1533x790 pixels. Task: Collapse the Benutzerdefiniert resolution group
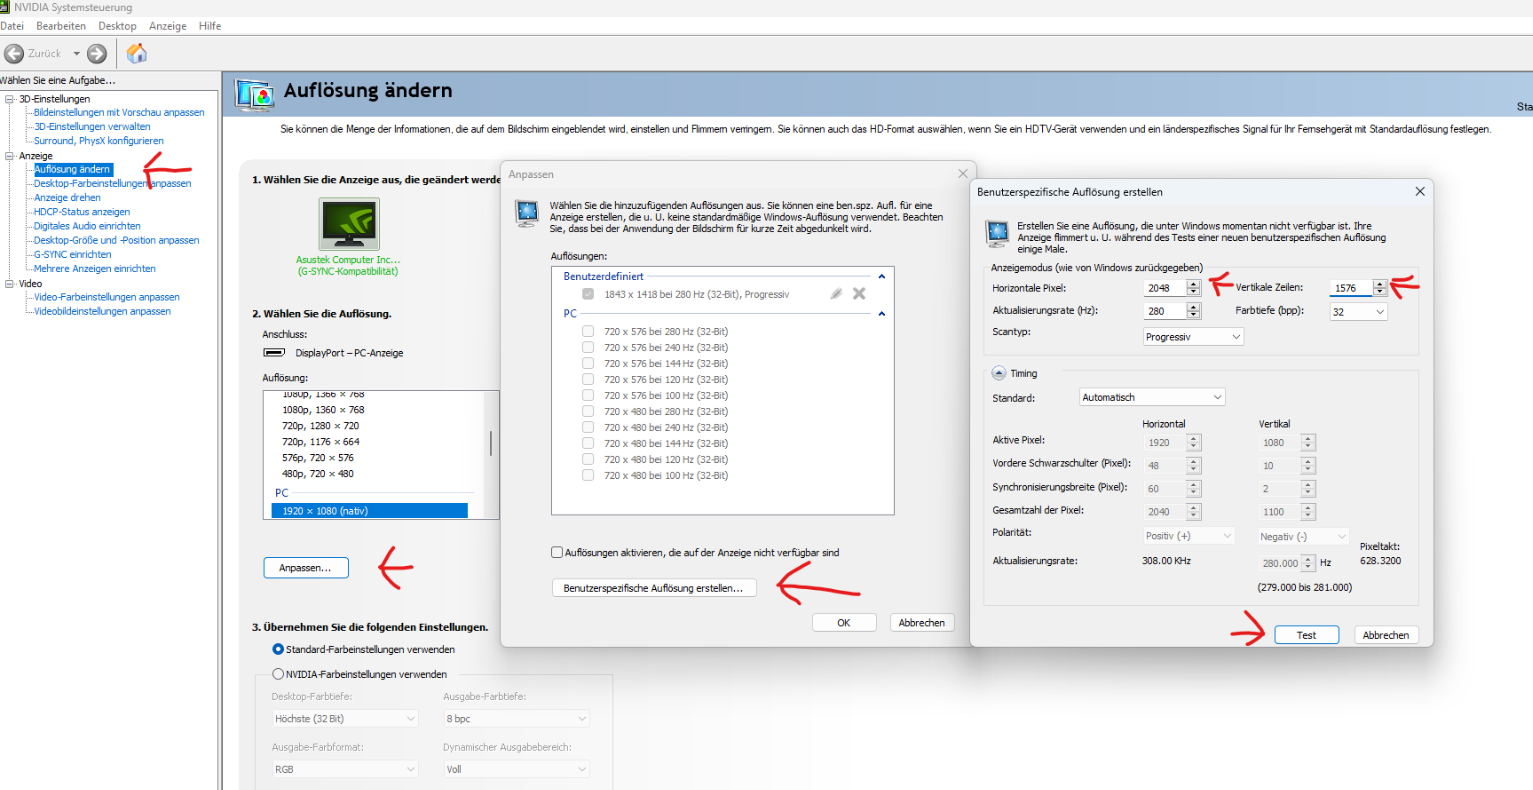coord(882,277)
